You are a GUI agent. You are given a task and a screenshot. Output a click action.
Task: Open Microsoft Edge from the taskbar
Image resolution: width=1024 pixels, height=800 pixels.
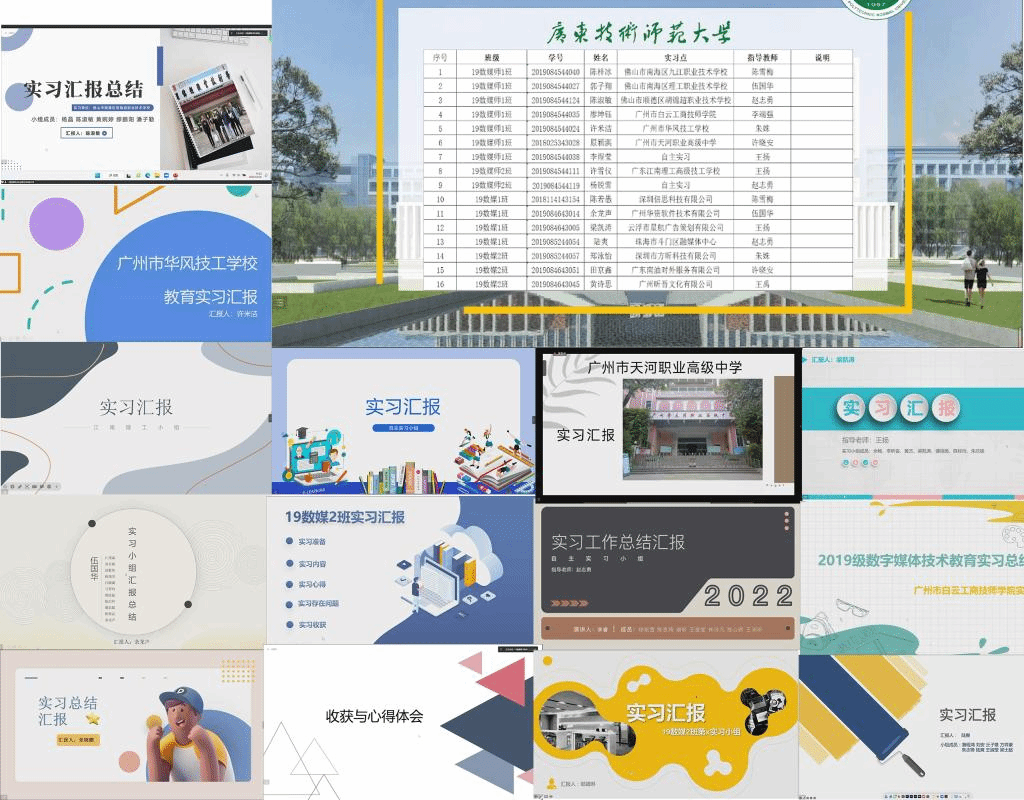146,176
